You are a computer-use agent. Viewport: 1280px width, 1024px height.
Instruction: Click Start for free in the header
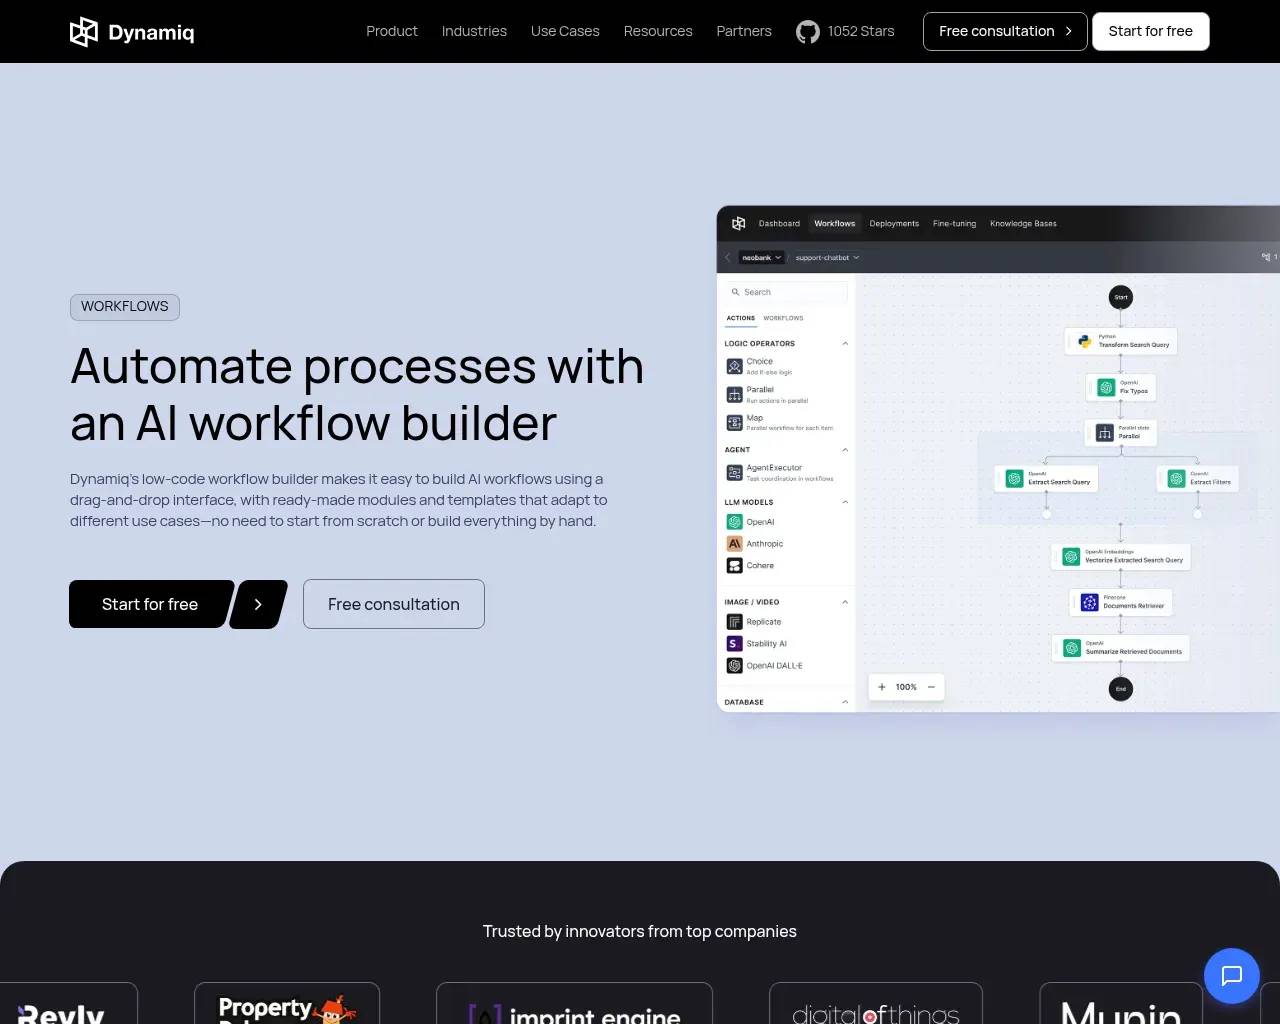[1151, 32]
